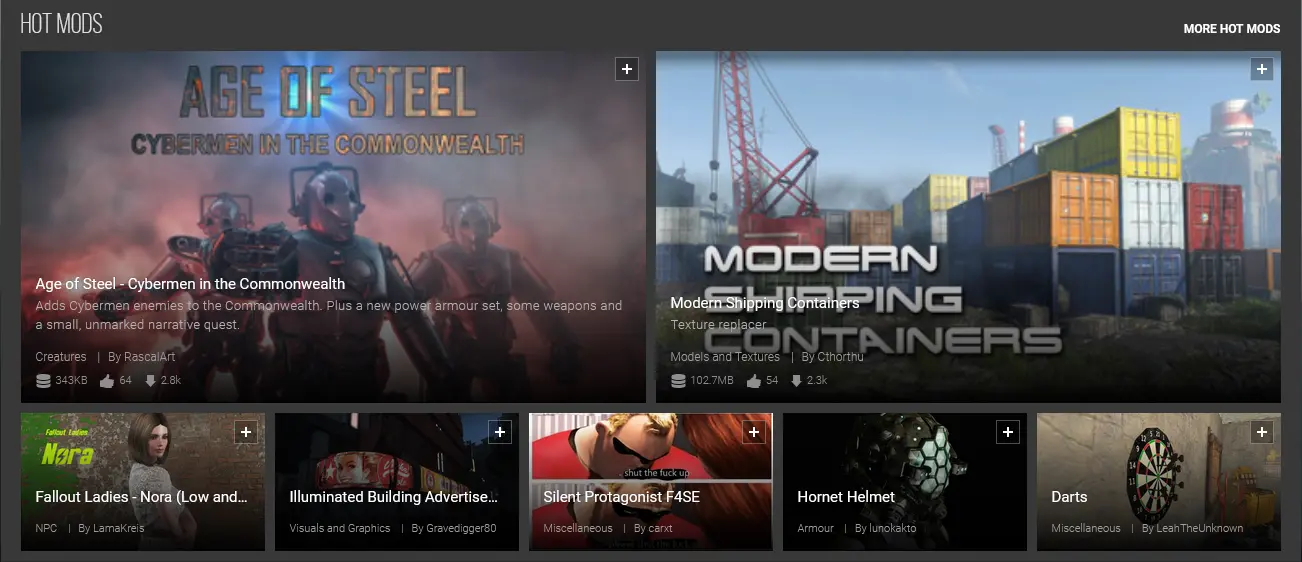Screen dimensions: 1302x562
Task: Select the Creatures category link
Action: 61,357
